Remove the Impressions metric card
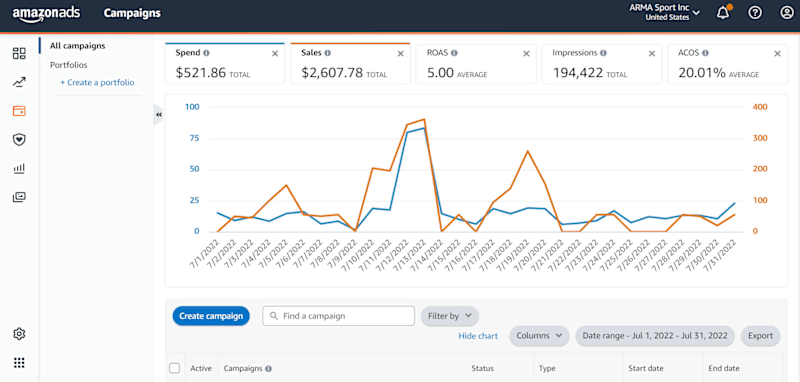The width and height of the screenshot is (800, 382). click(652, 54)
